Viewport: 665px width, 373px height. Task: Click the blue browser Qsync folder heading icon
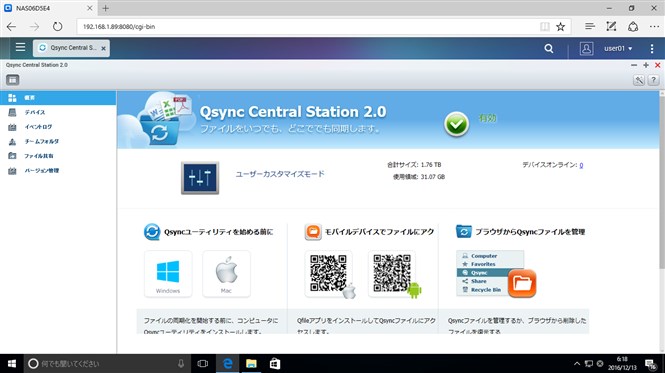[464, 232]
